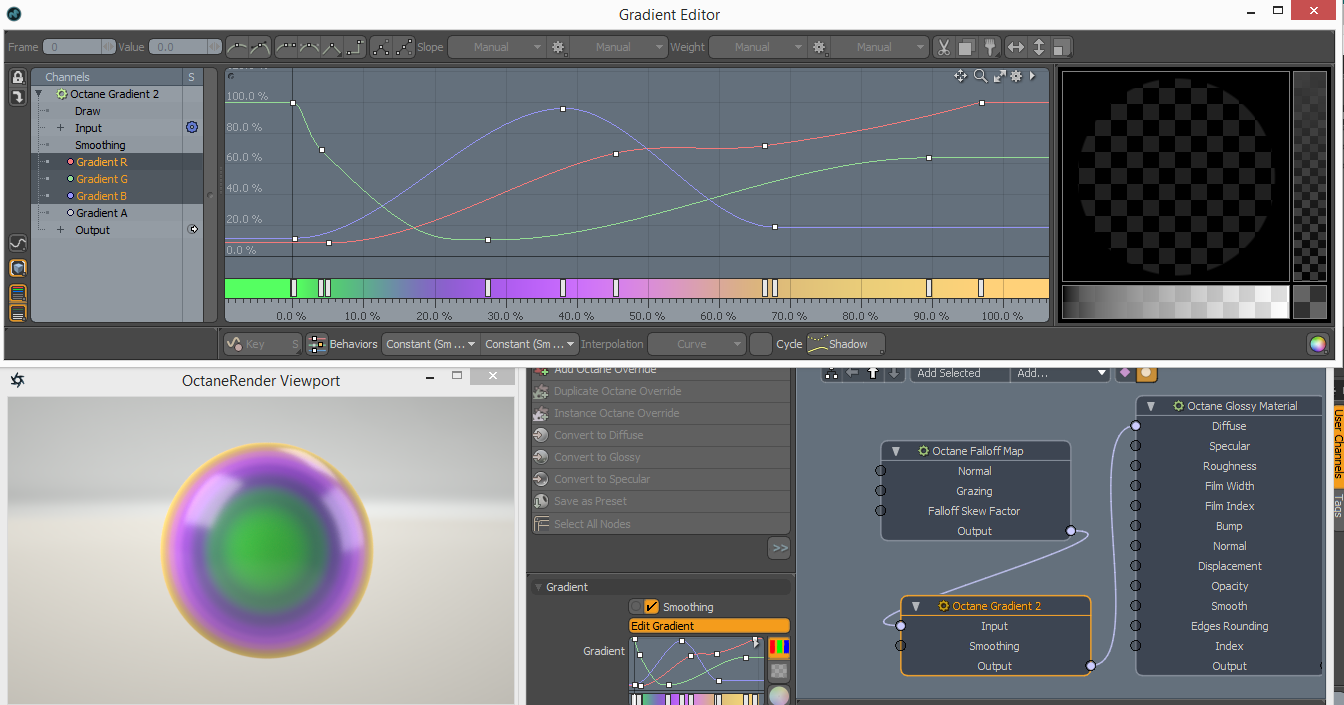Image resolution: width=1344 pixels, height=705 pixels.
Task: Select Convert to Glossy entry
Action: (x=661, y=457)
